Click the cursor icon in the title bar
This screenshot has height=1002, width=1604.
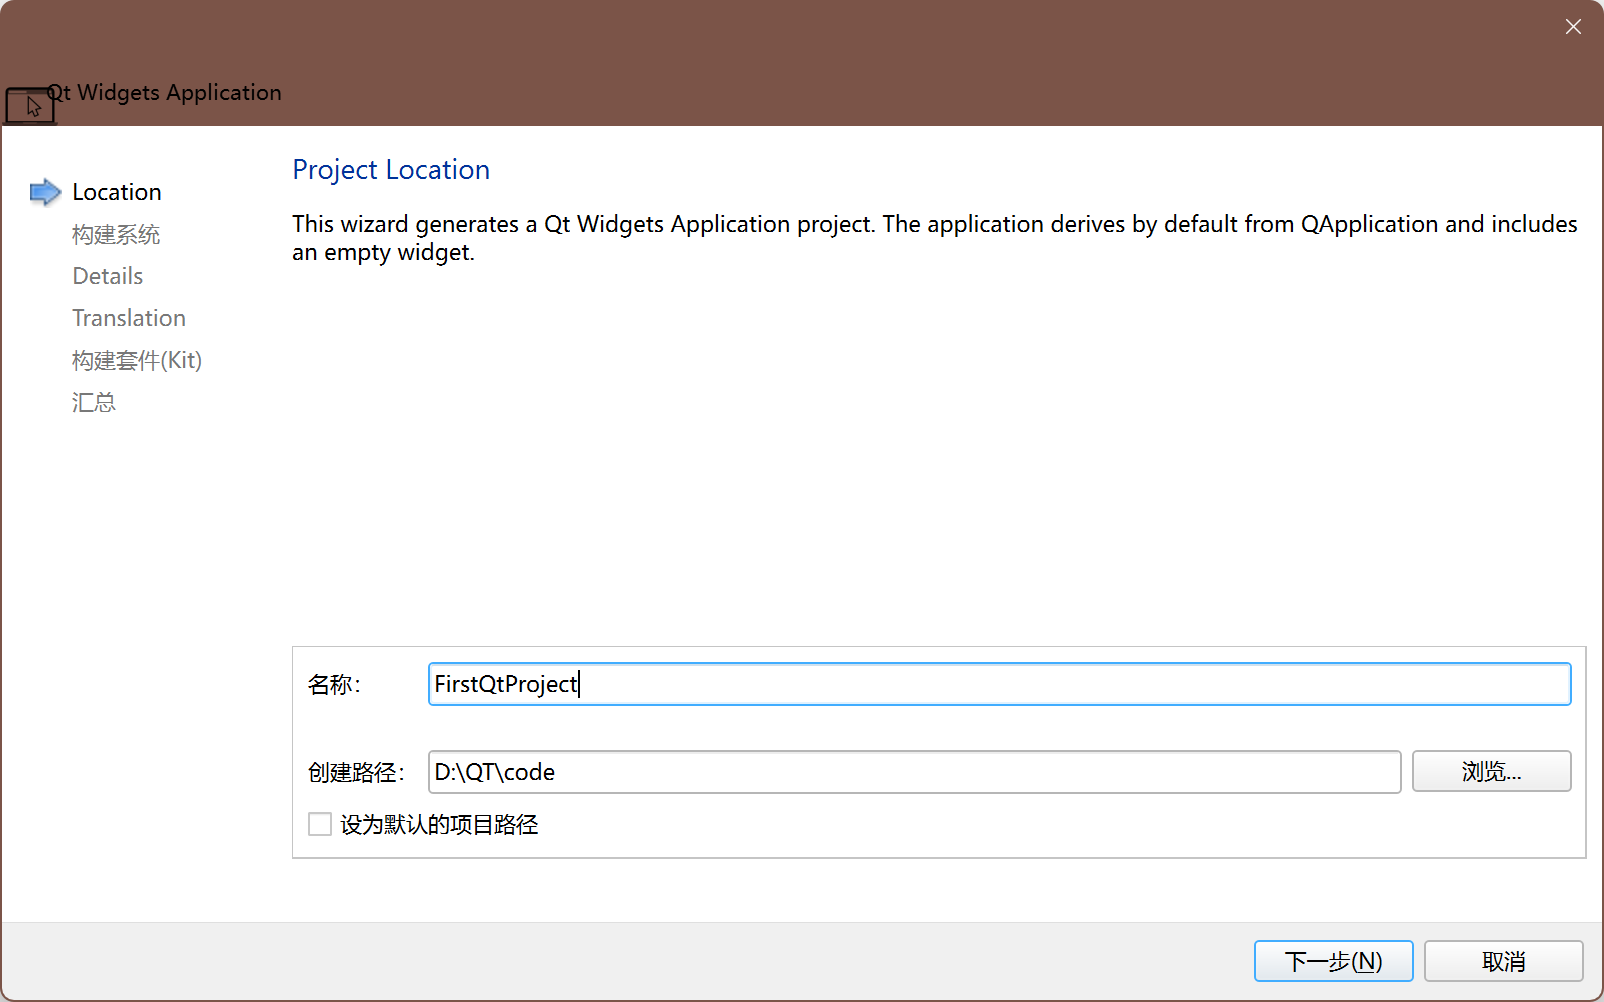30,104
